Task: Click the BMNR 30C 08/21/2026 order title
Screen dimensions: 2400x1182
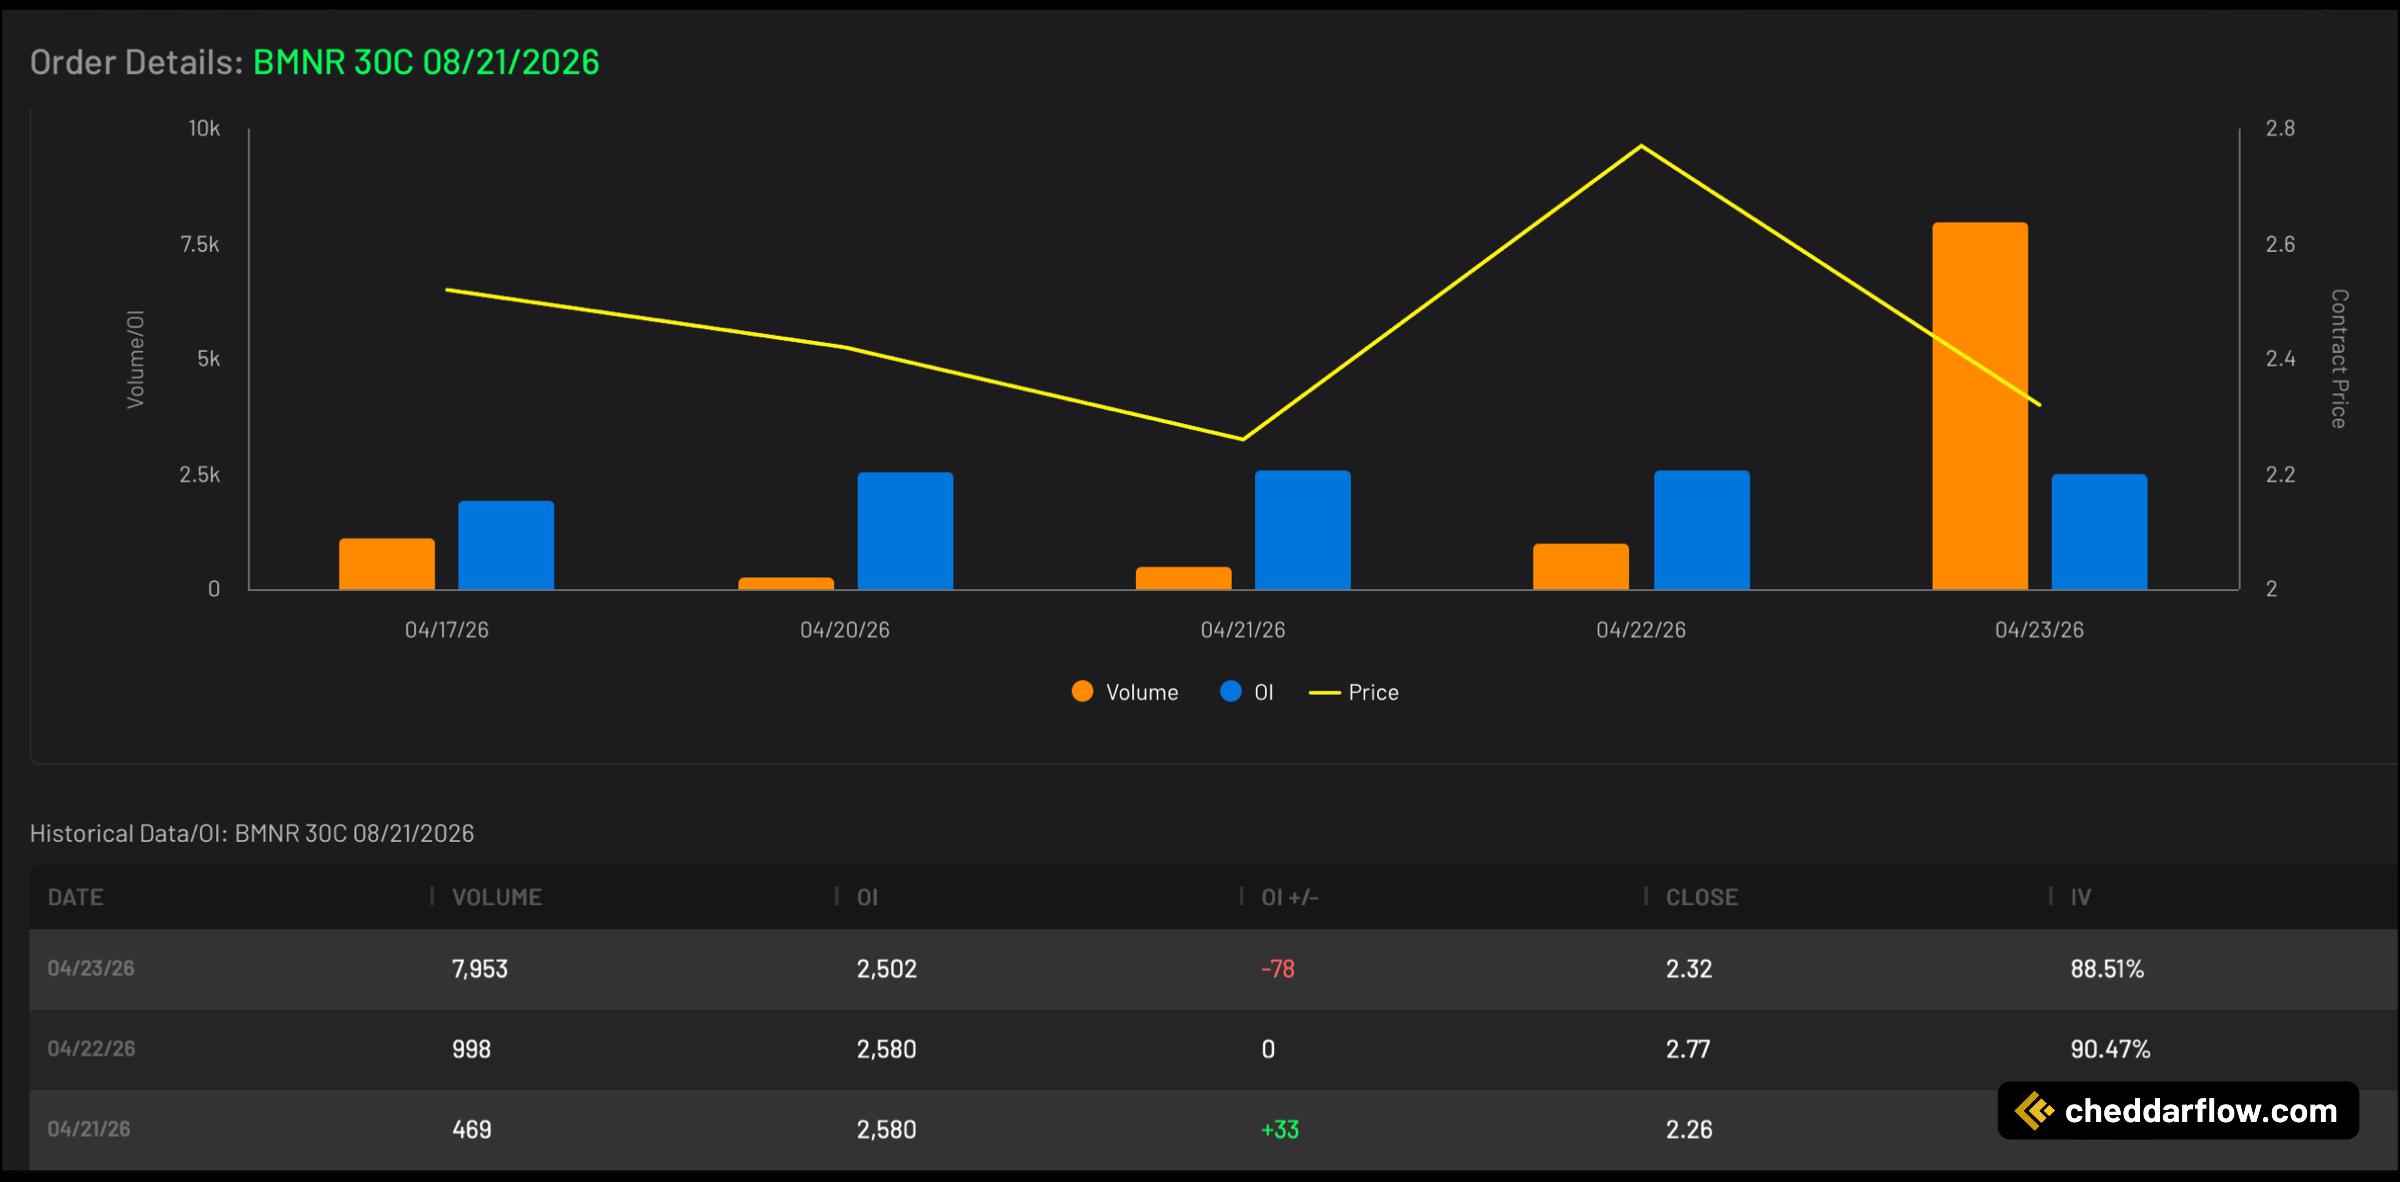Action: pos(426,62)
